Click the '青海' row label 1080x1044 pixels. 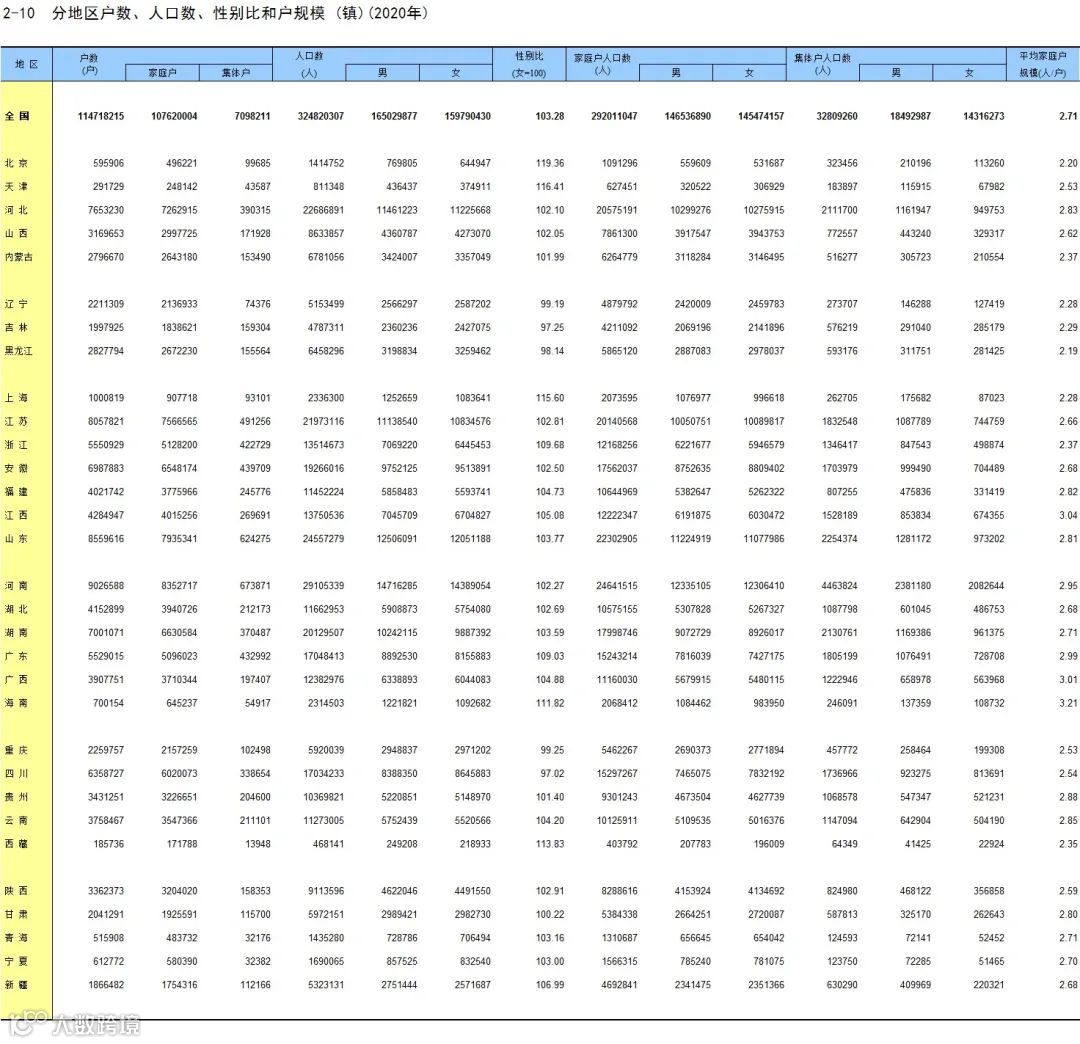pos(17,937)
